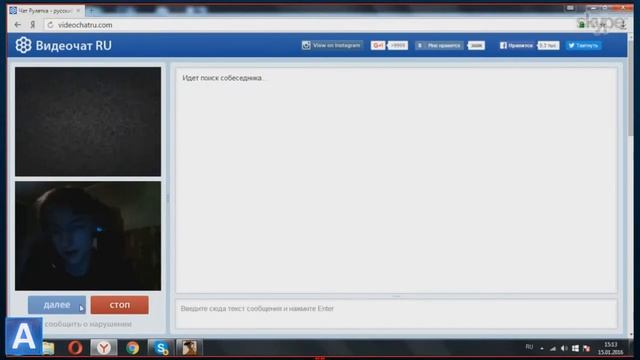Click the Google +1 share button
The height and width of the screenshot is (360, 640).
(378, 45)
